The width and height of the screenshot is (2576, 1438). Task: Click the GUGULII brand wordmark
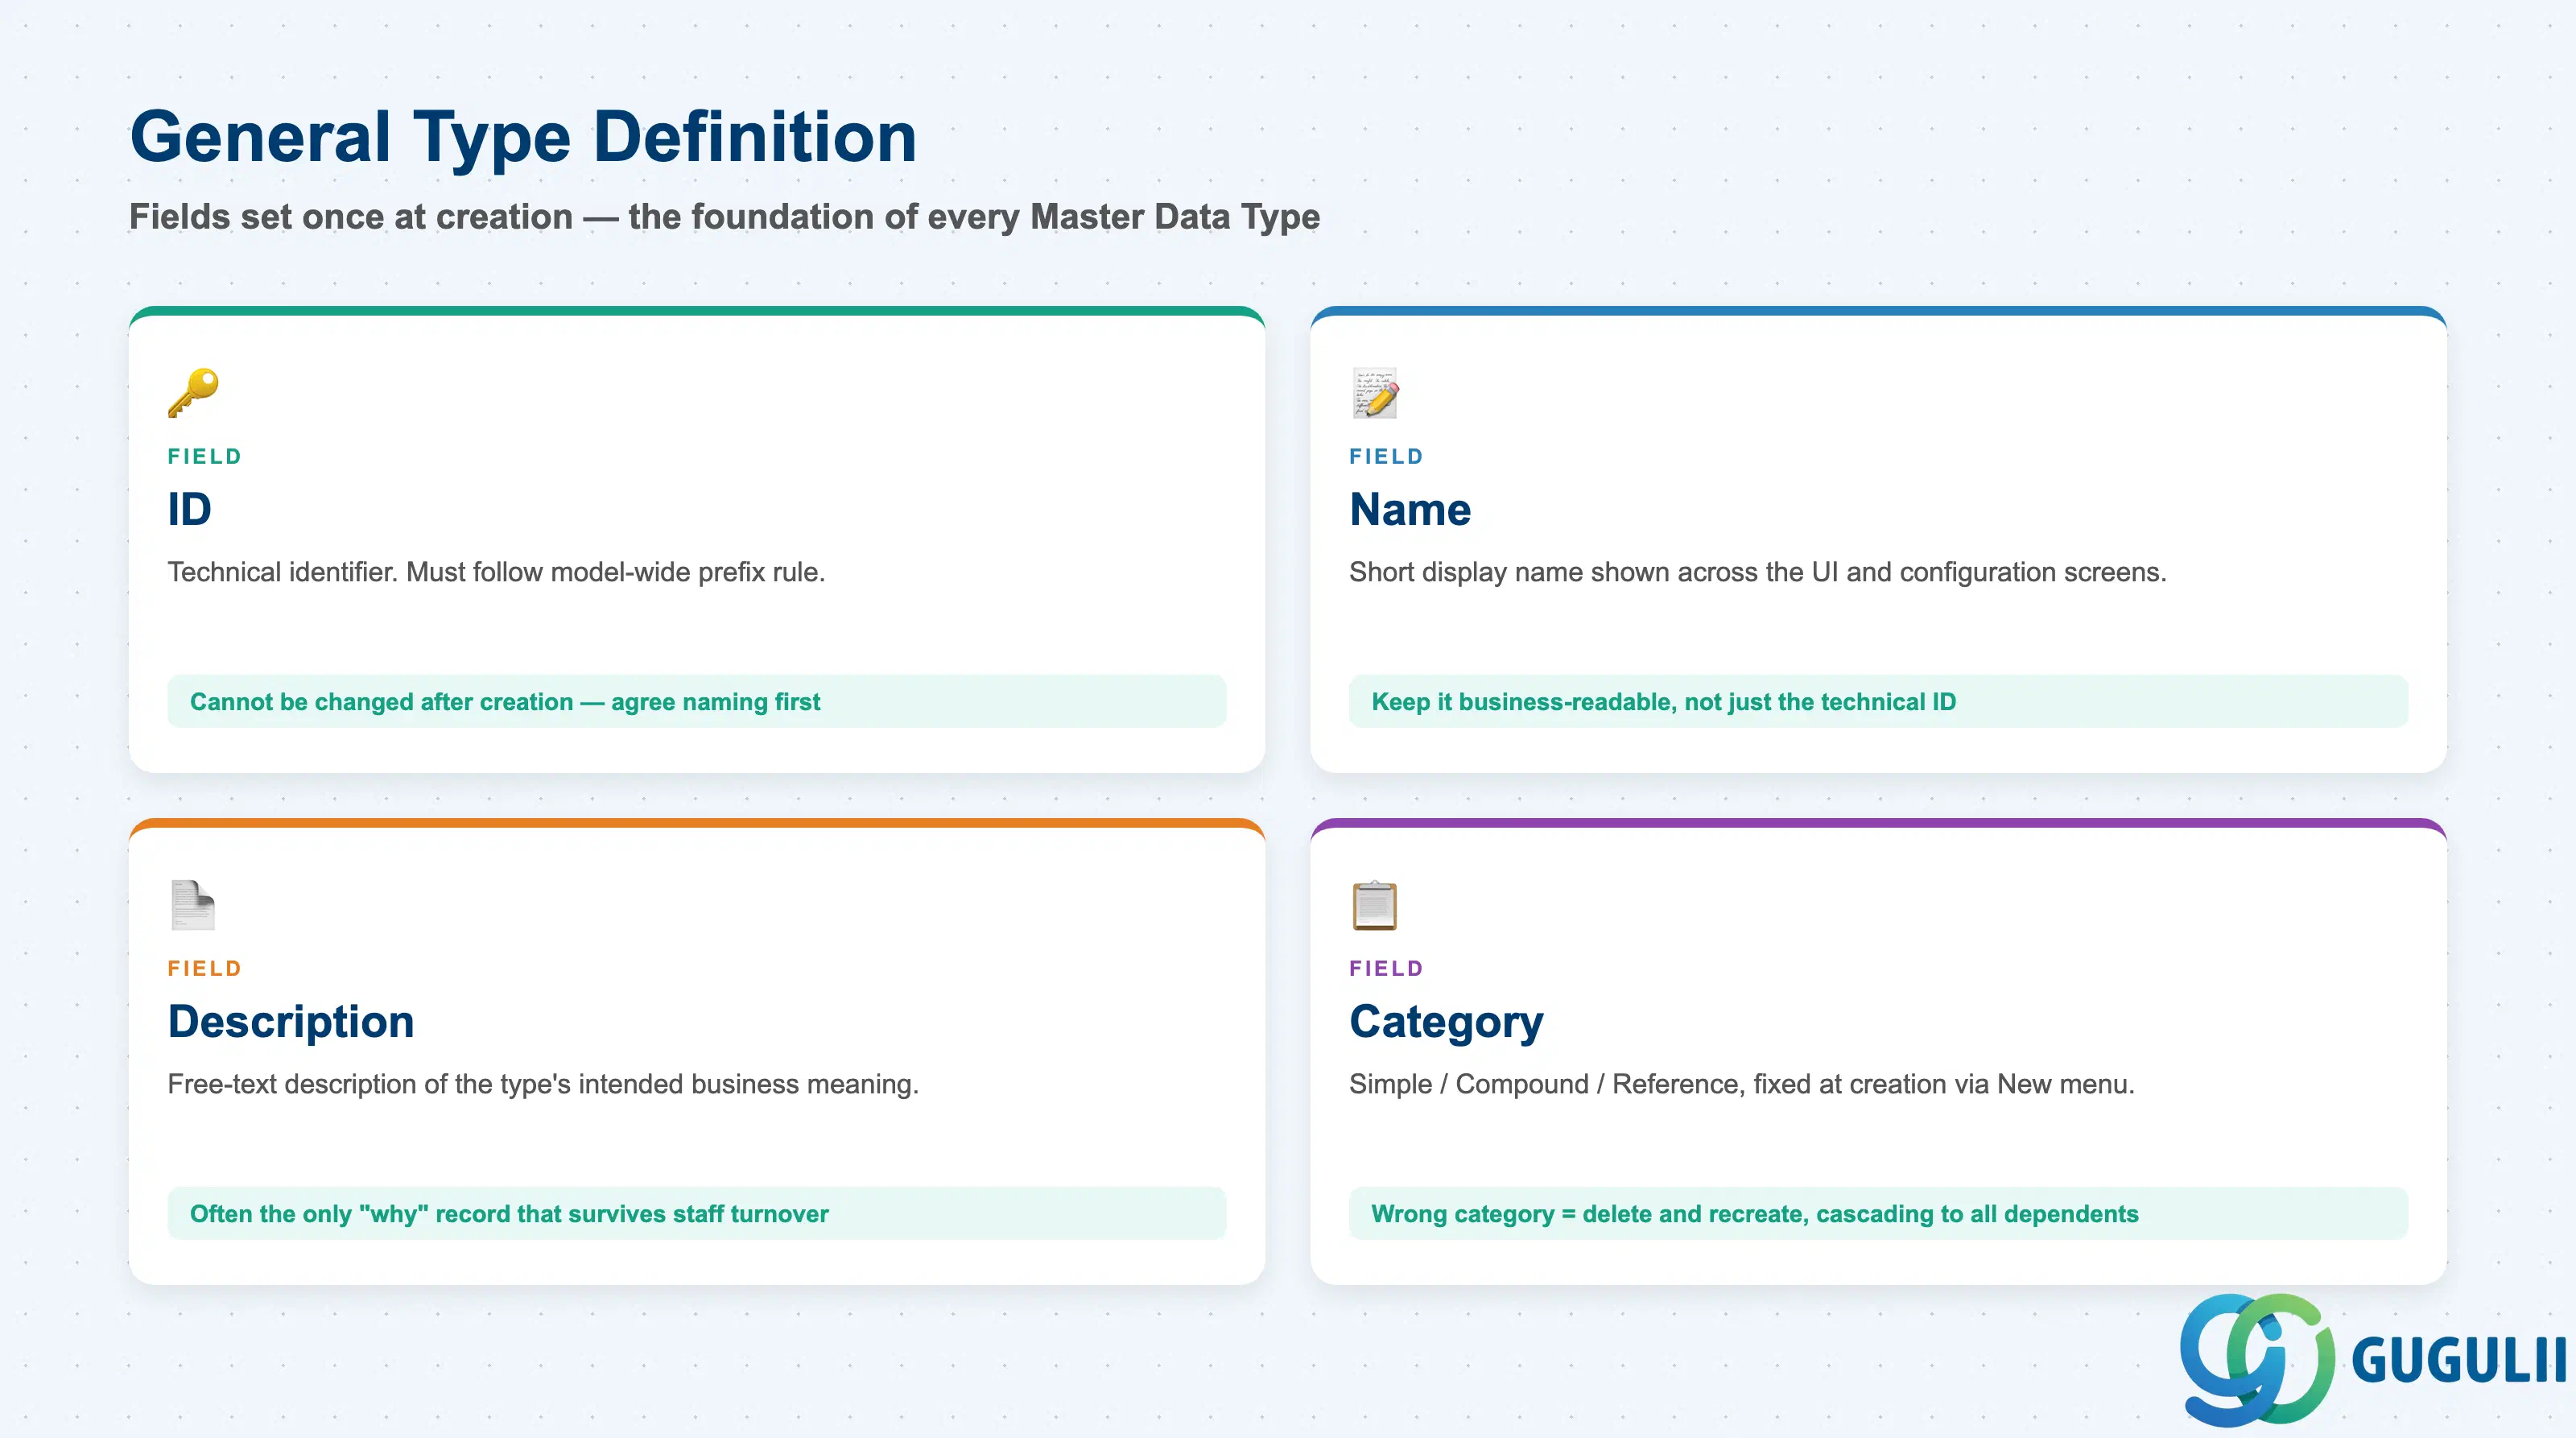[2458, 1360]
